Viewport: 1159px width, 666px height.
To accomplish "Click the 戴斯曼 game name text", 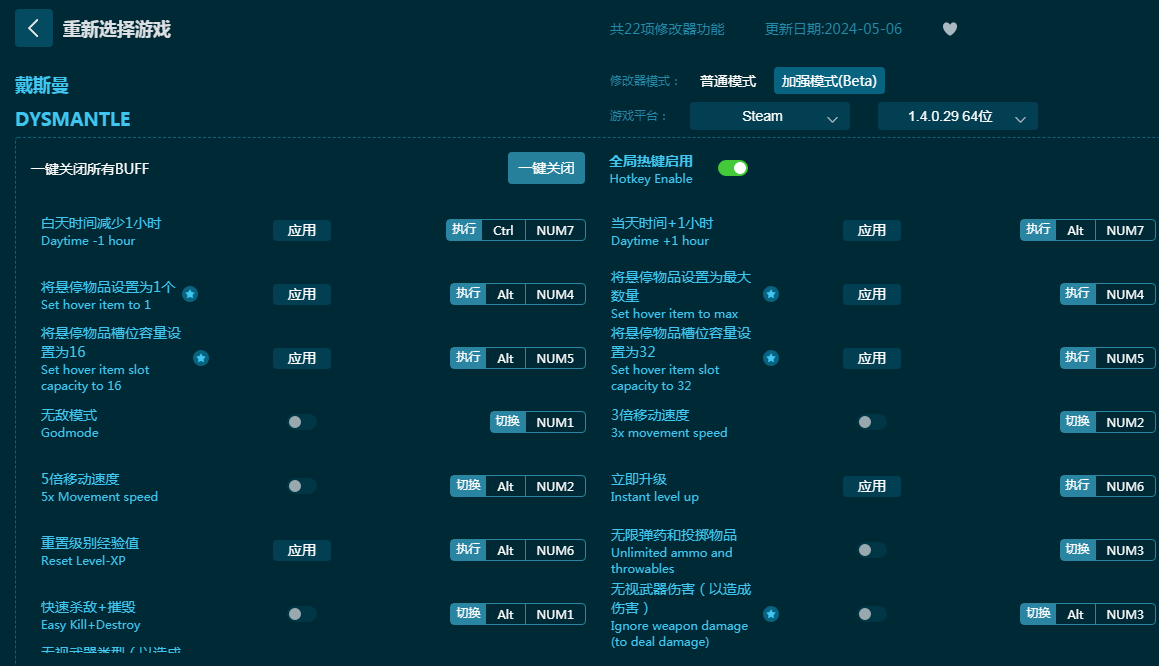I will [x=42, y=86].
